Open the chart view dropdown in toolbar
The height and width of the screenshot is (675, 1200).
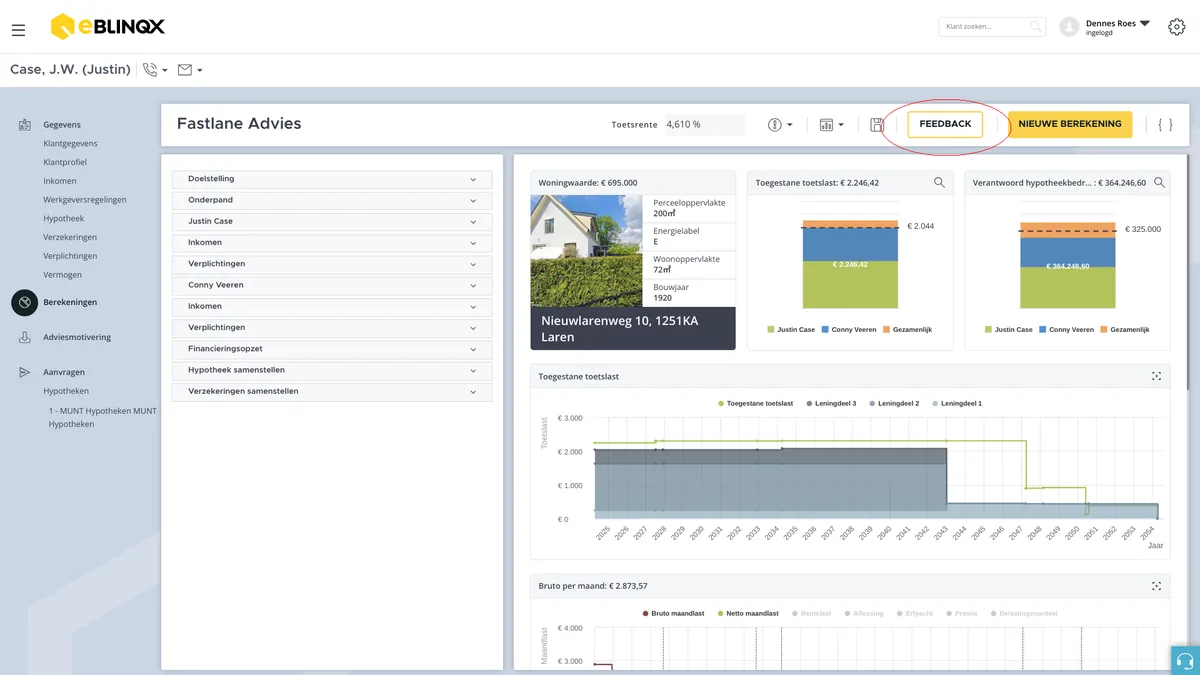pyautogui.click(x=832, y=125)
